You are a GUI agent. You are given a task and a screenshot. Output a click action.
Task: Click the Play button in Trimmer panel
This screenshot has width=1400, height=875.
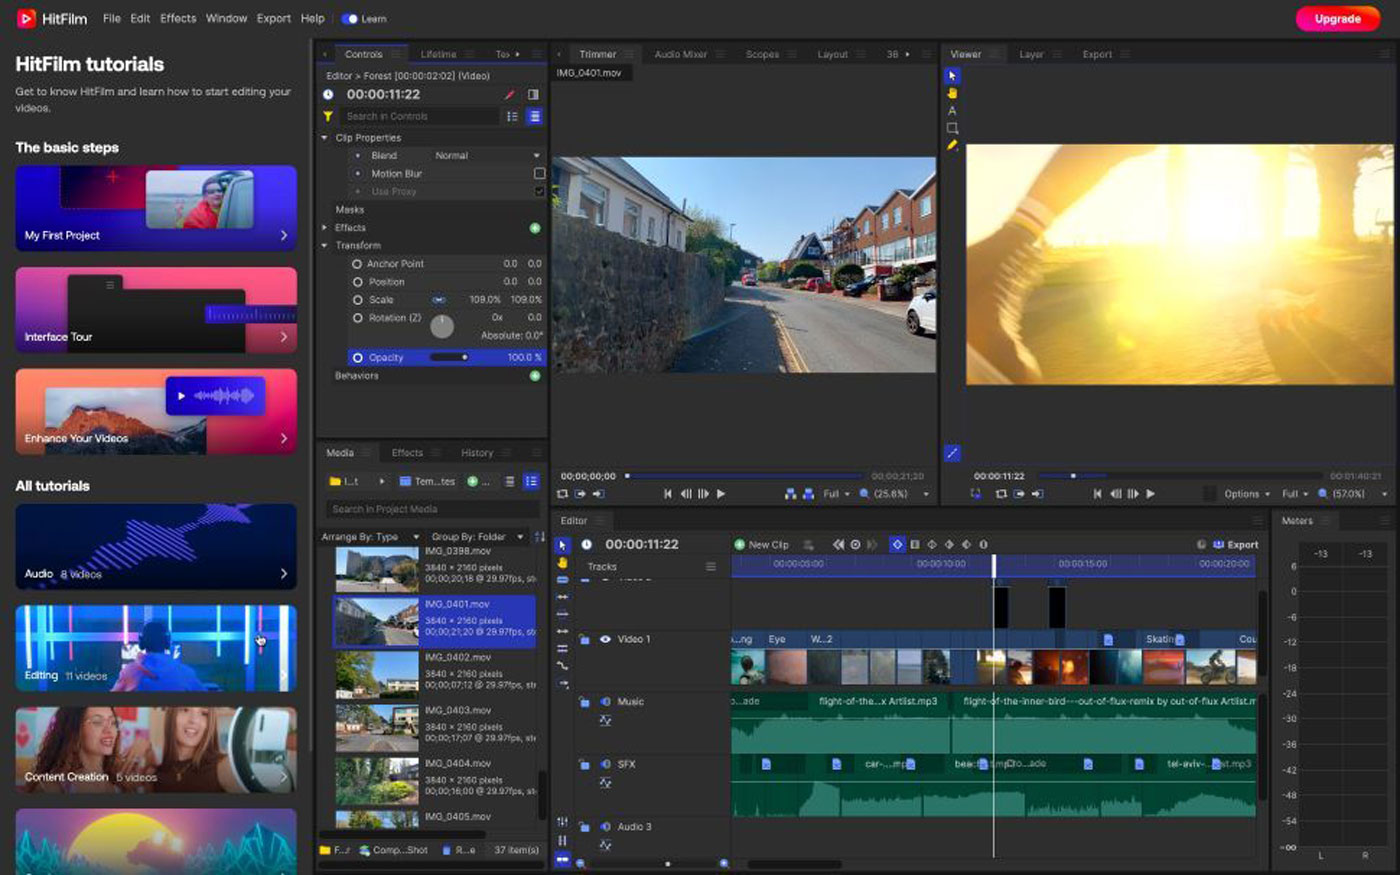click(721, 494)
